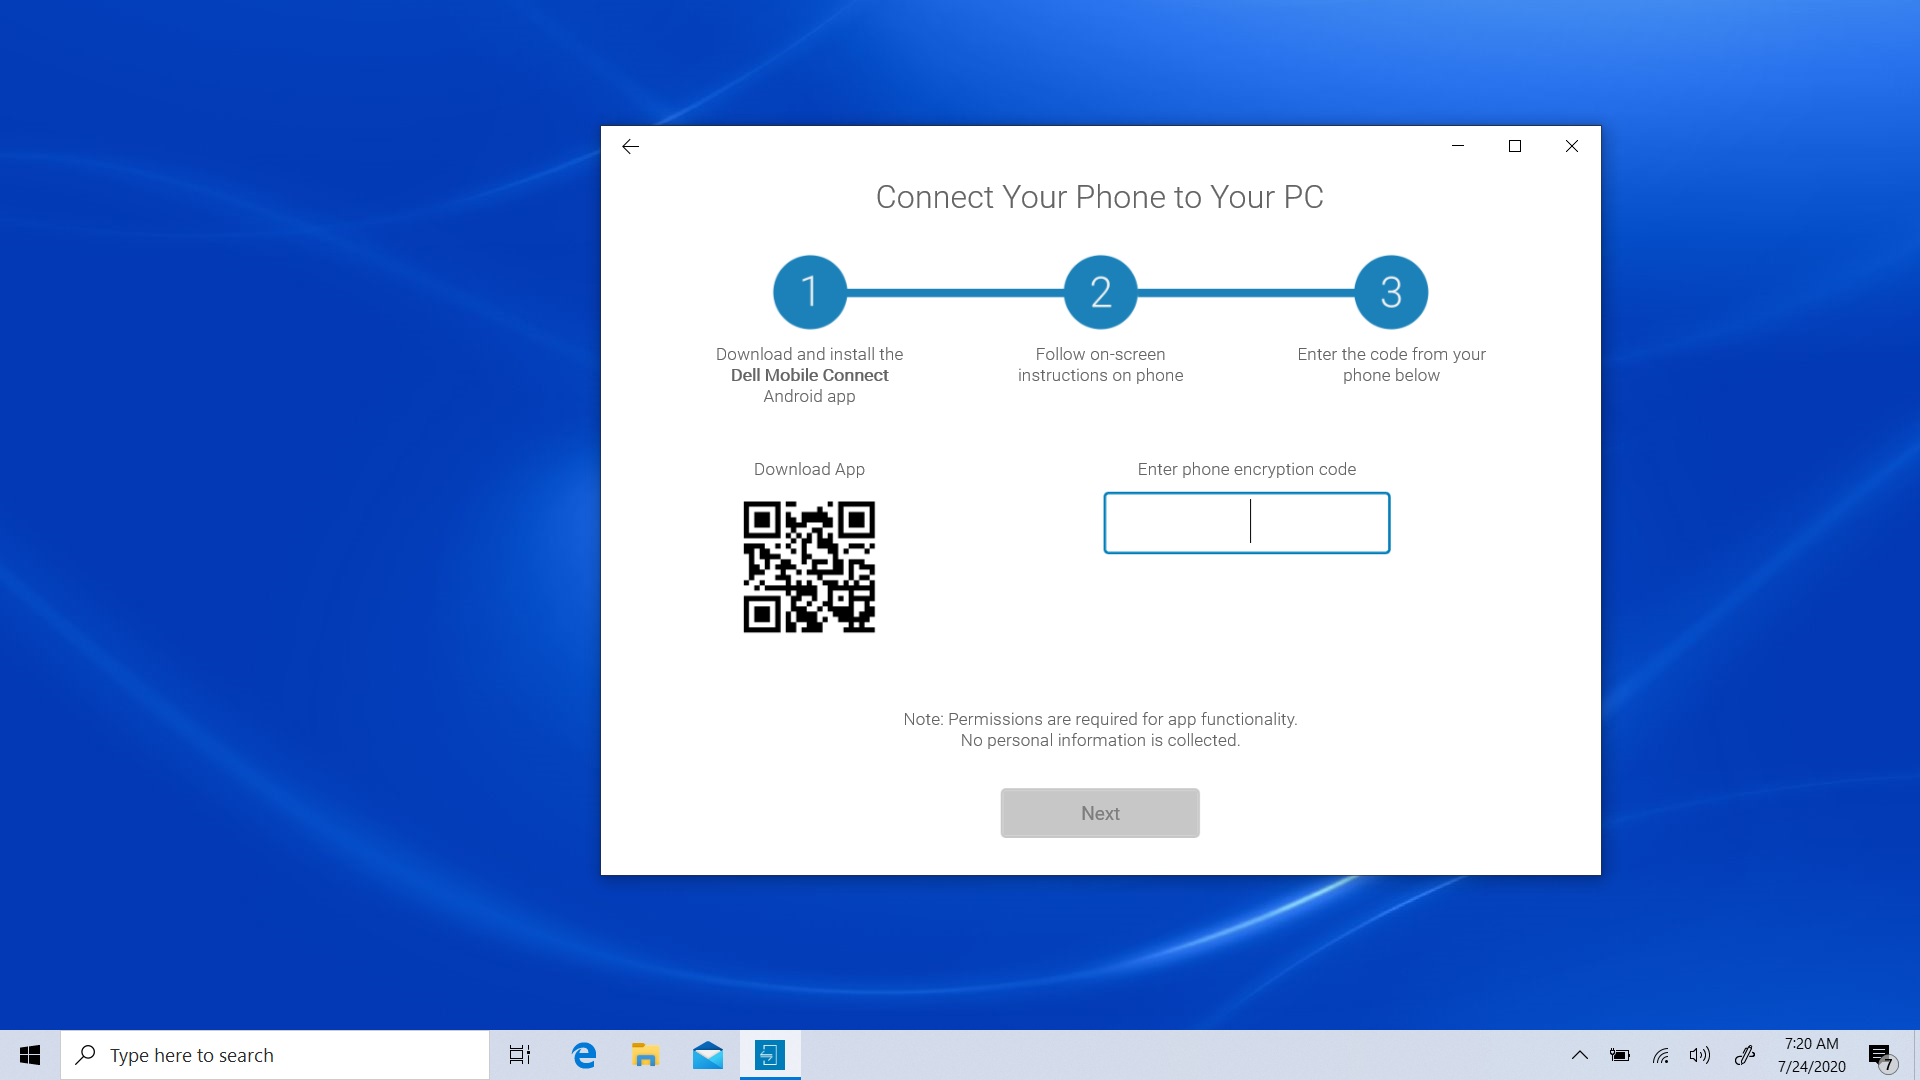Open the Wi-Fi network flyout

[x=1661, y=1055]
